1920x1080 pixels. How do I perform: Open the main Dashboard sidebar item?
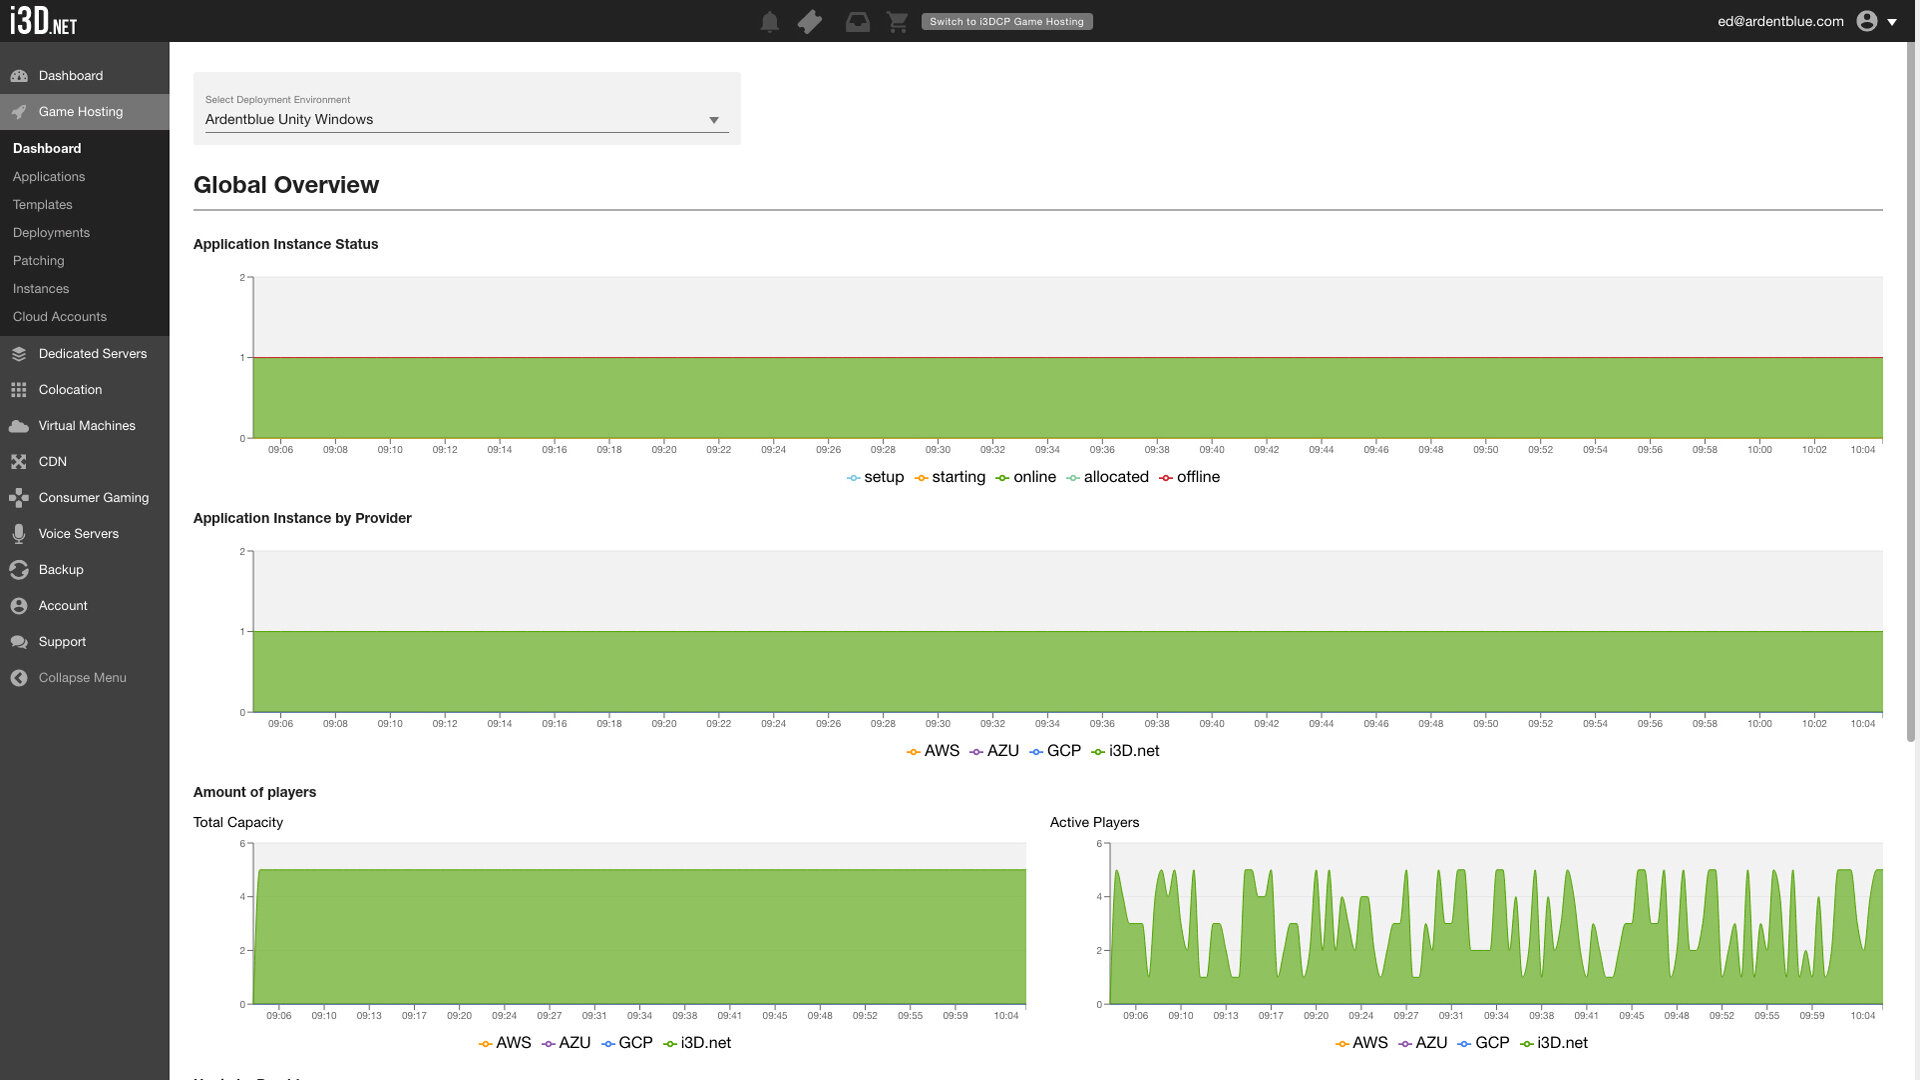(85, 76)
